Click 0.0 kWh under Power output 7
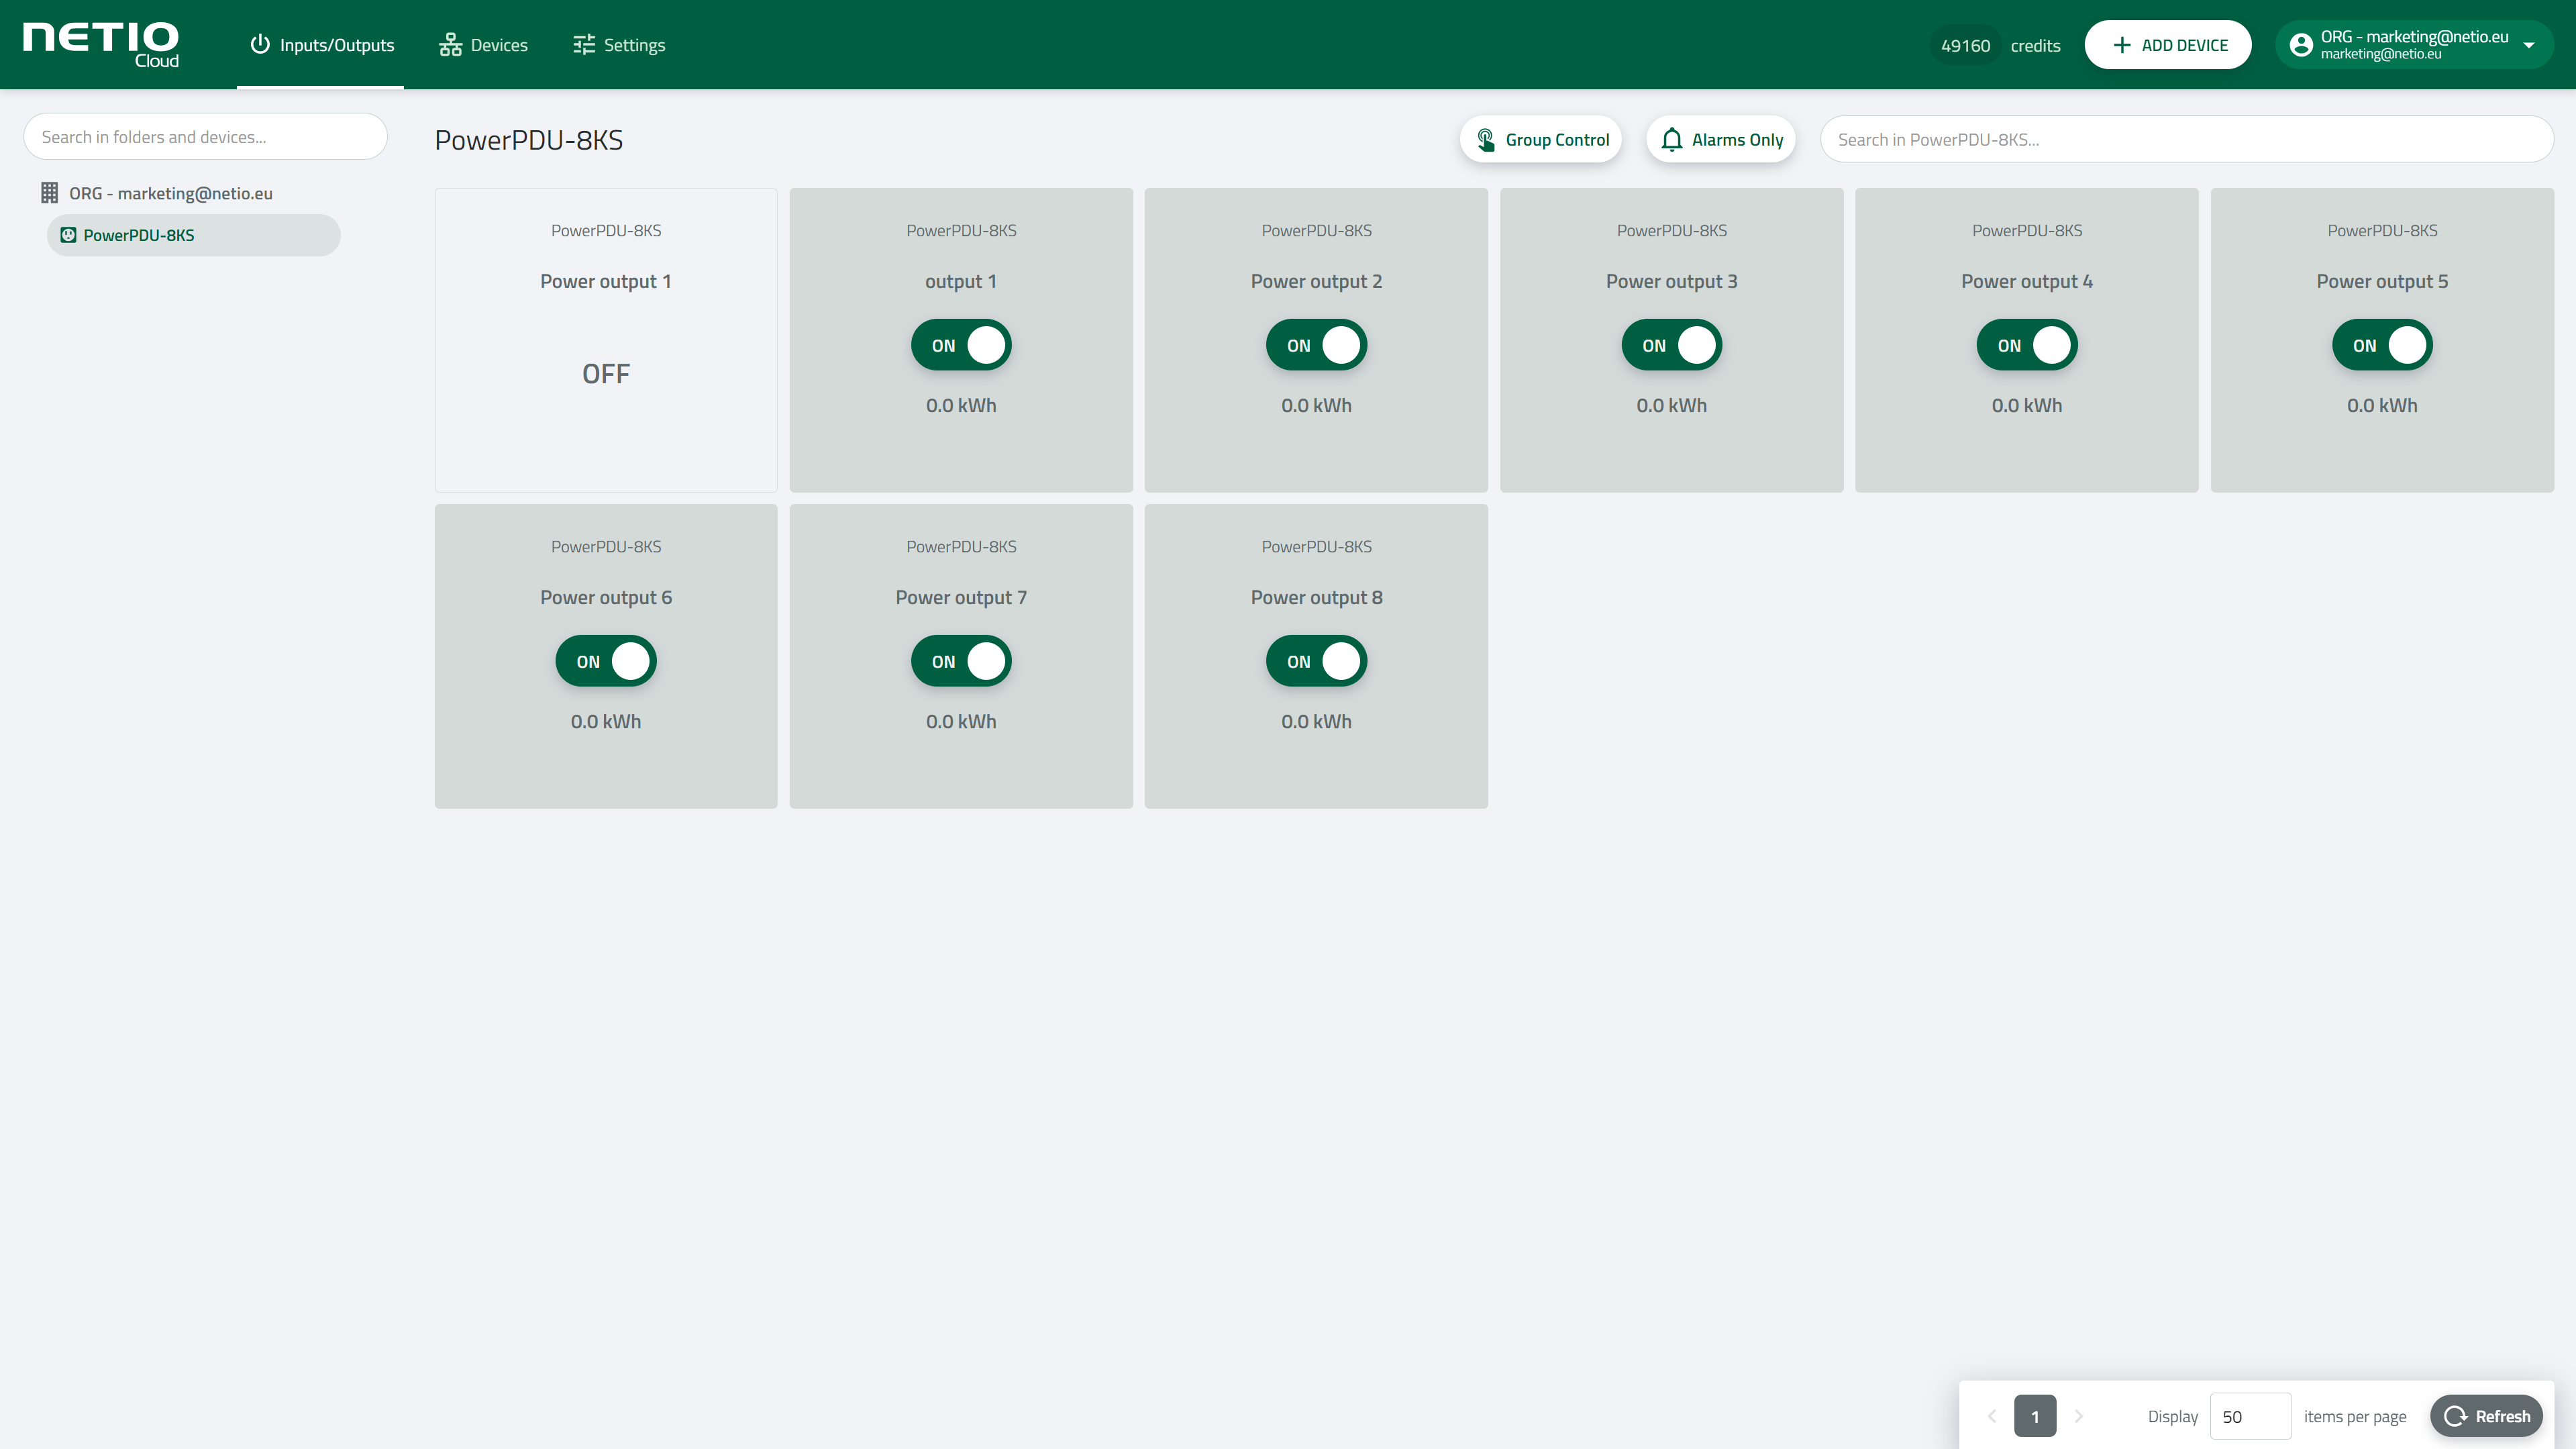This screenshot has height=1449, width=2576. click(x=961, y=721)
